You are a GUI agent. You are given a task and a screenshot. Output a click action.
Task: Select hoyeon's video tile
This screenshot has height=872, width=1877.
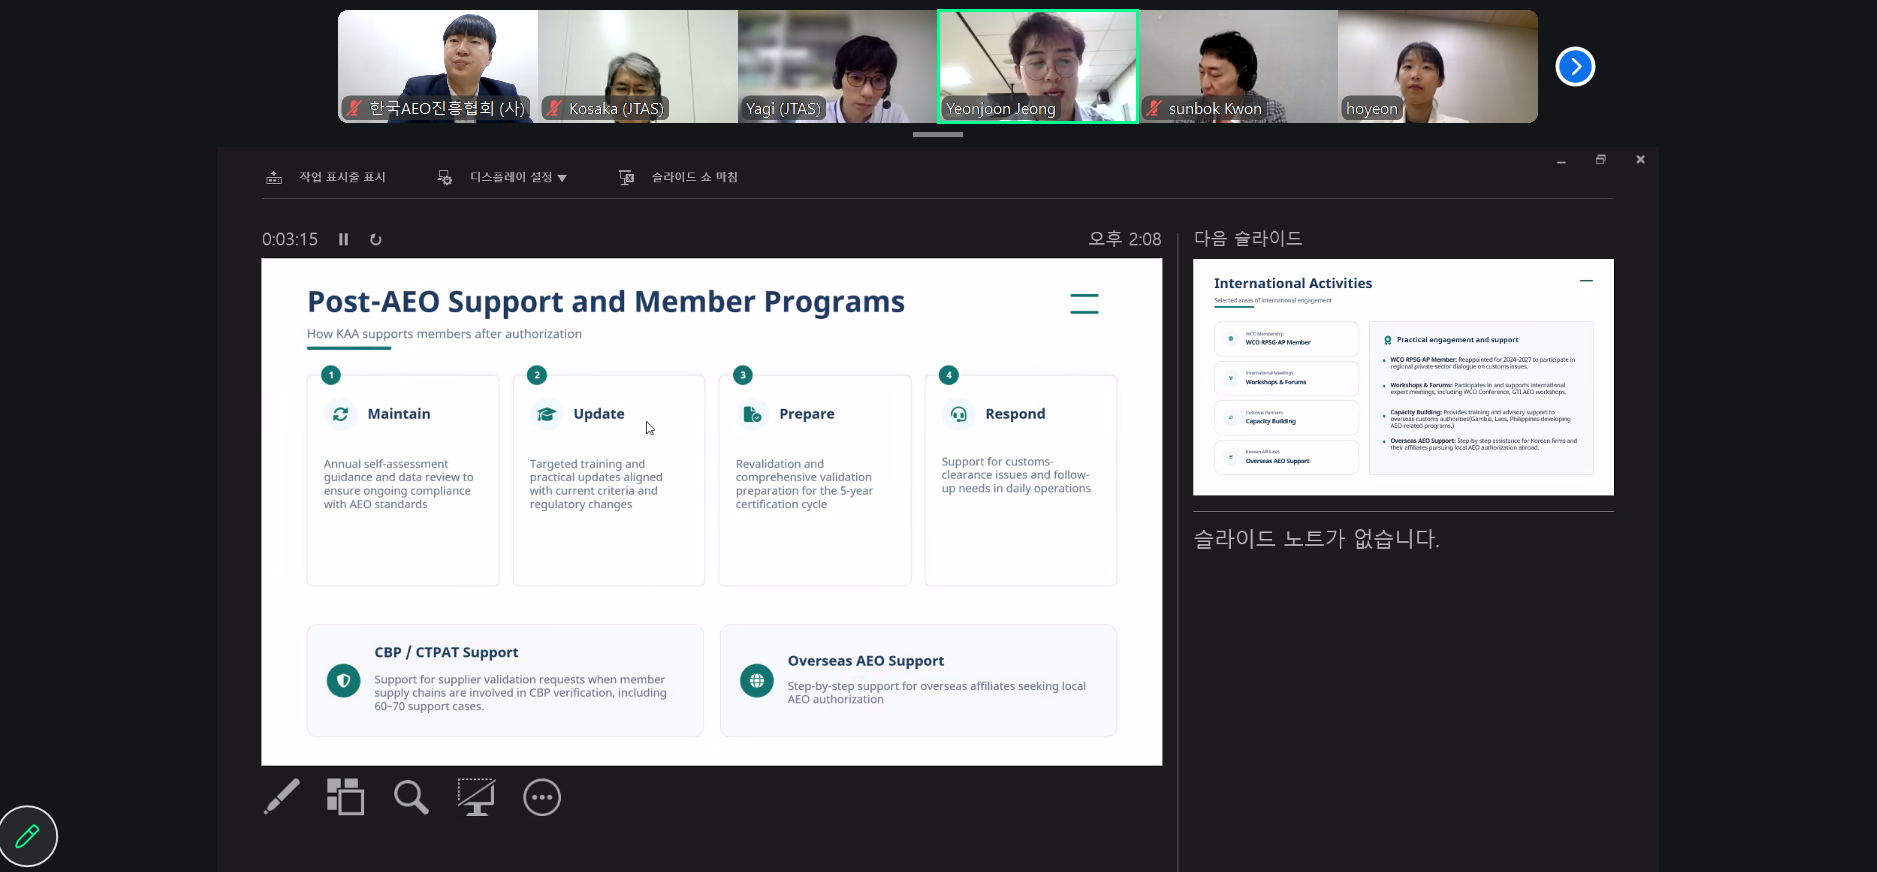coord(1438,67)
